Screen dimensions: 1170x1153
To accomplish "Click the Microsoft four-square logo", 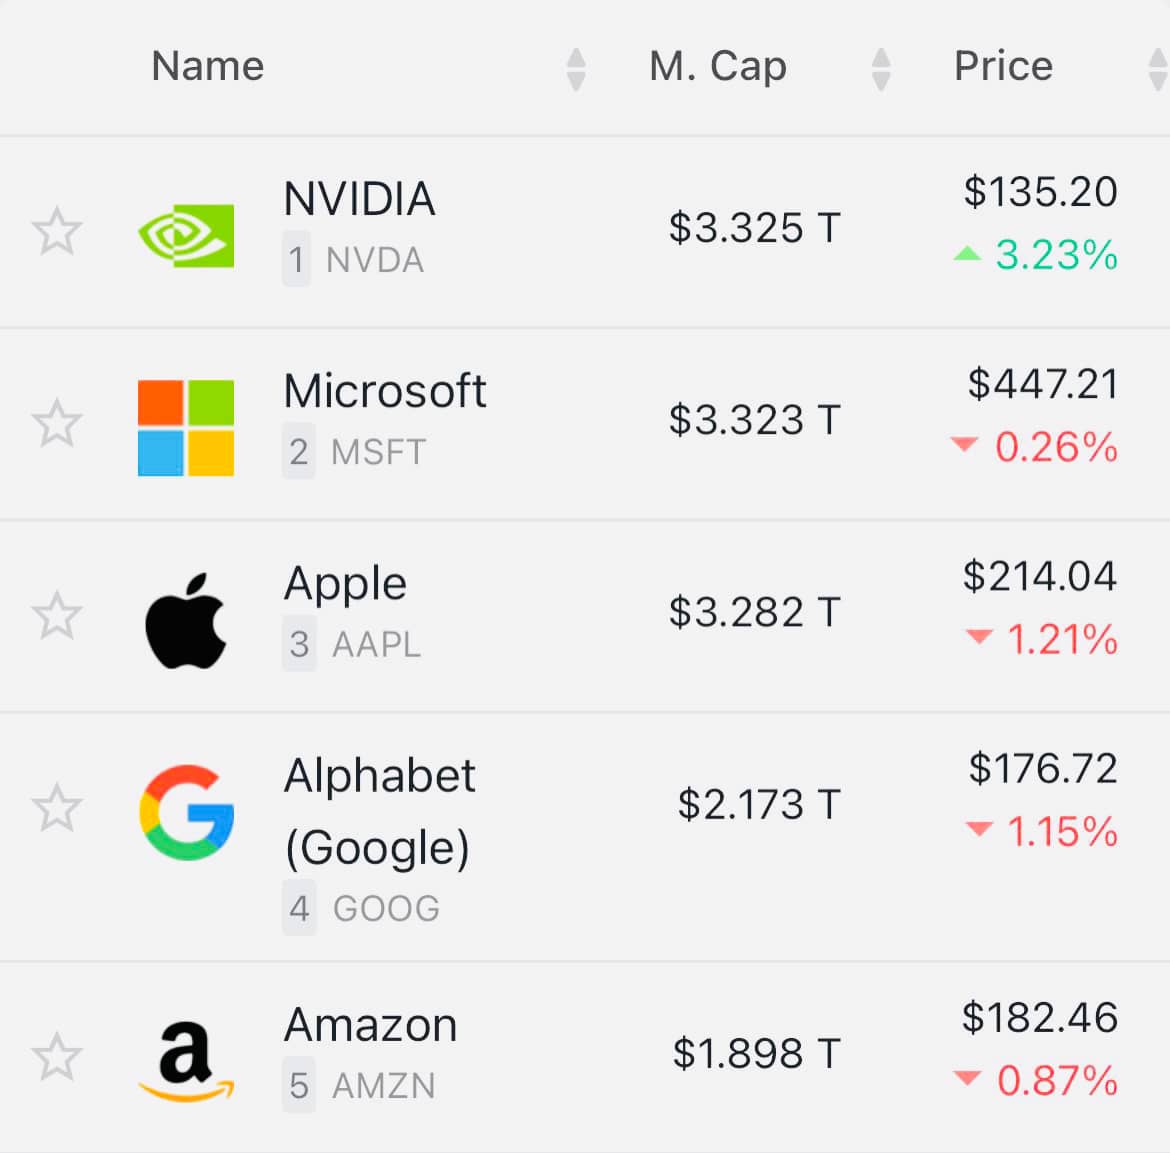I will pyautogui.click(x=186, y=427).
